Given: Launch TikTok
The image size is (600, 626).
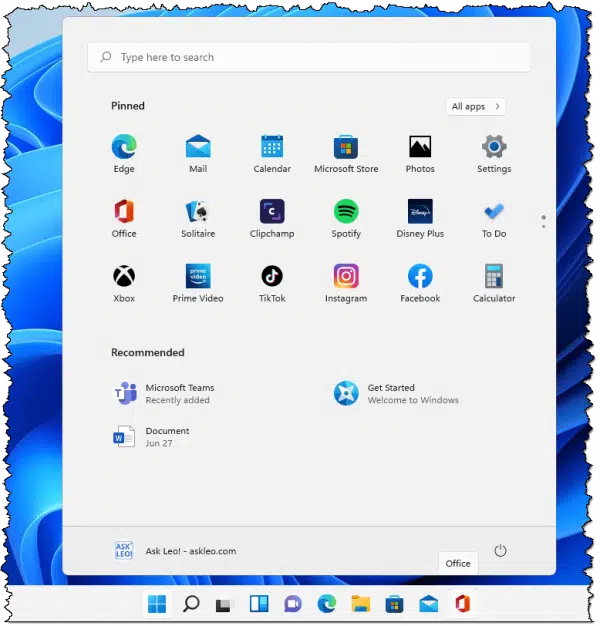Looking at the screenshot, I should 272,283.
